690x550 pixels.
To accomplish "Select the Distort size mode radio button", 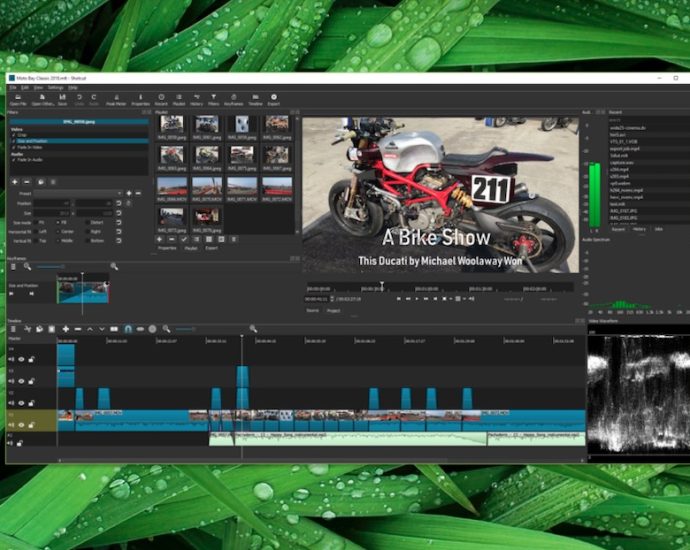I will pos(87,223).
